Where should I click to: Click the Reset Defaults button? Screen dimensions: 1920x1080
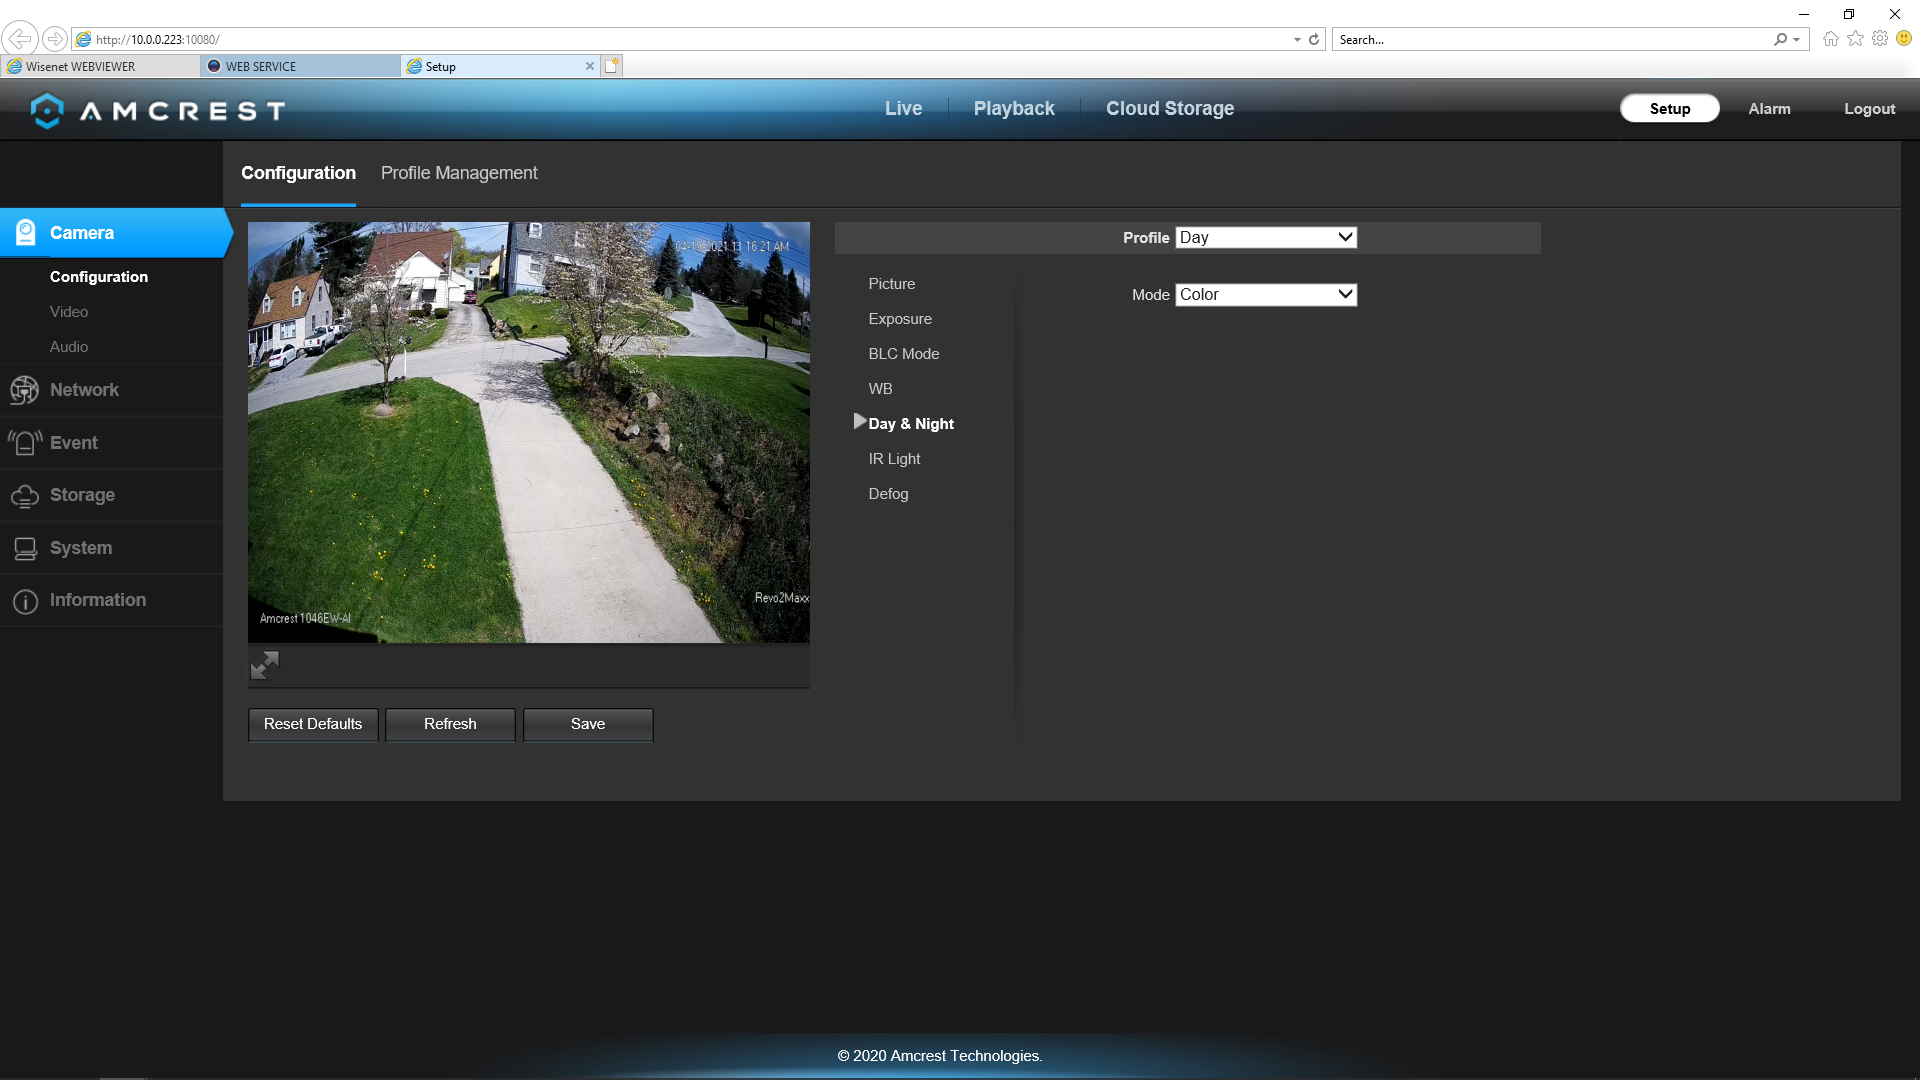tap(313, 724)
